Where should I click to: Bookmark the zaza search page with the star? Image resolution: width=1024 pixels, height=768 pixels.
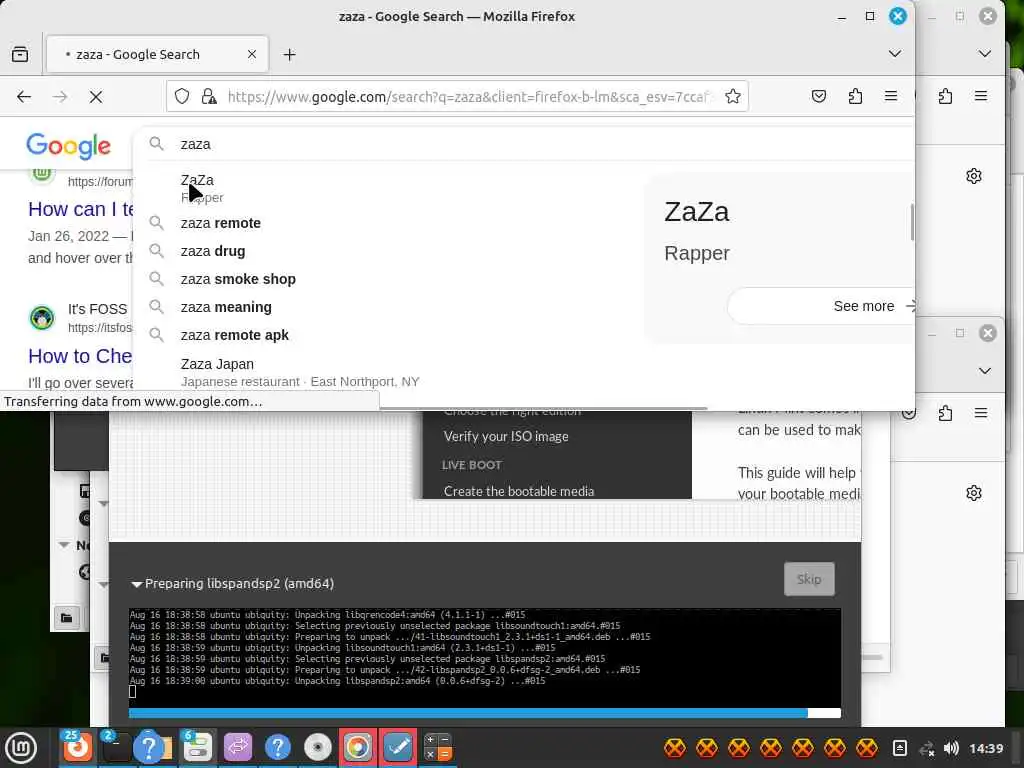click(733, 97)
